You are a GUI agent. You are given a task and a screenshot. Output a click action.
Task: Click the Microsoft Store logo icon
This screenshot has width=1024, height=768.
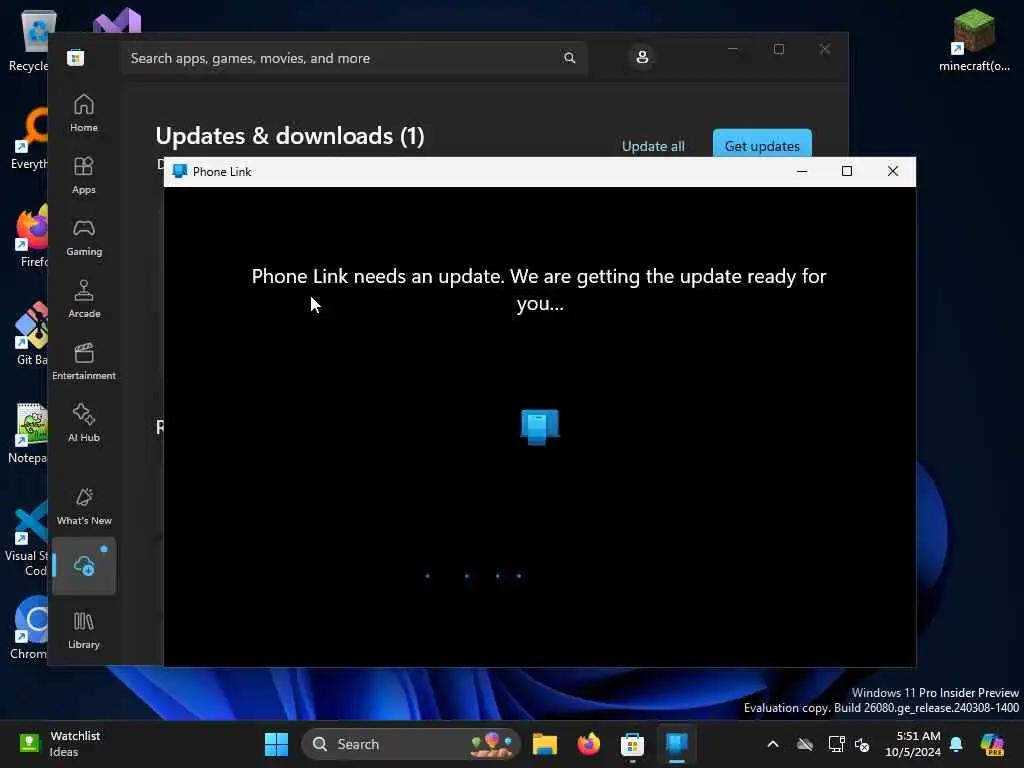coord(76,58)
